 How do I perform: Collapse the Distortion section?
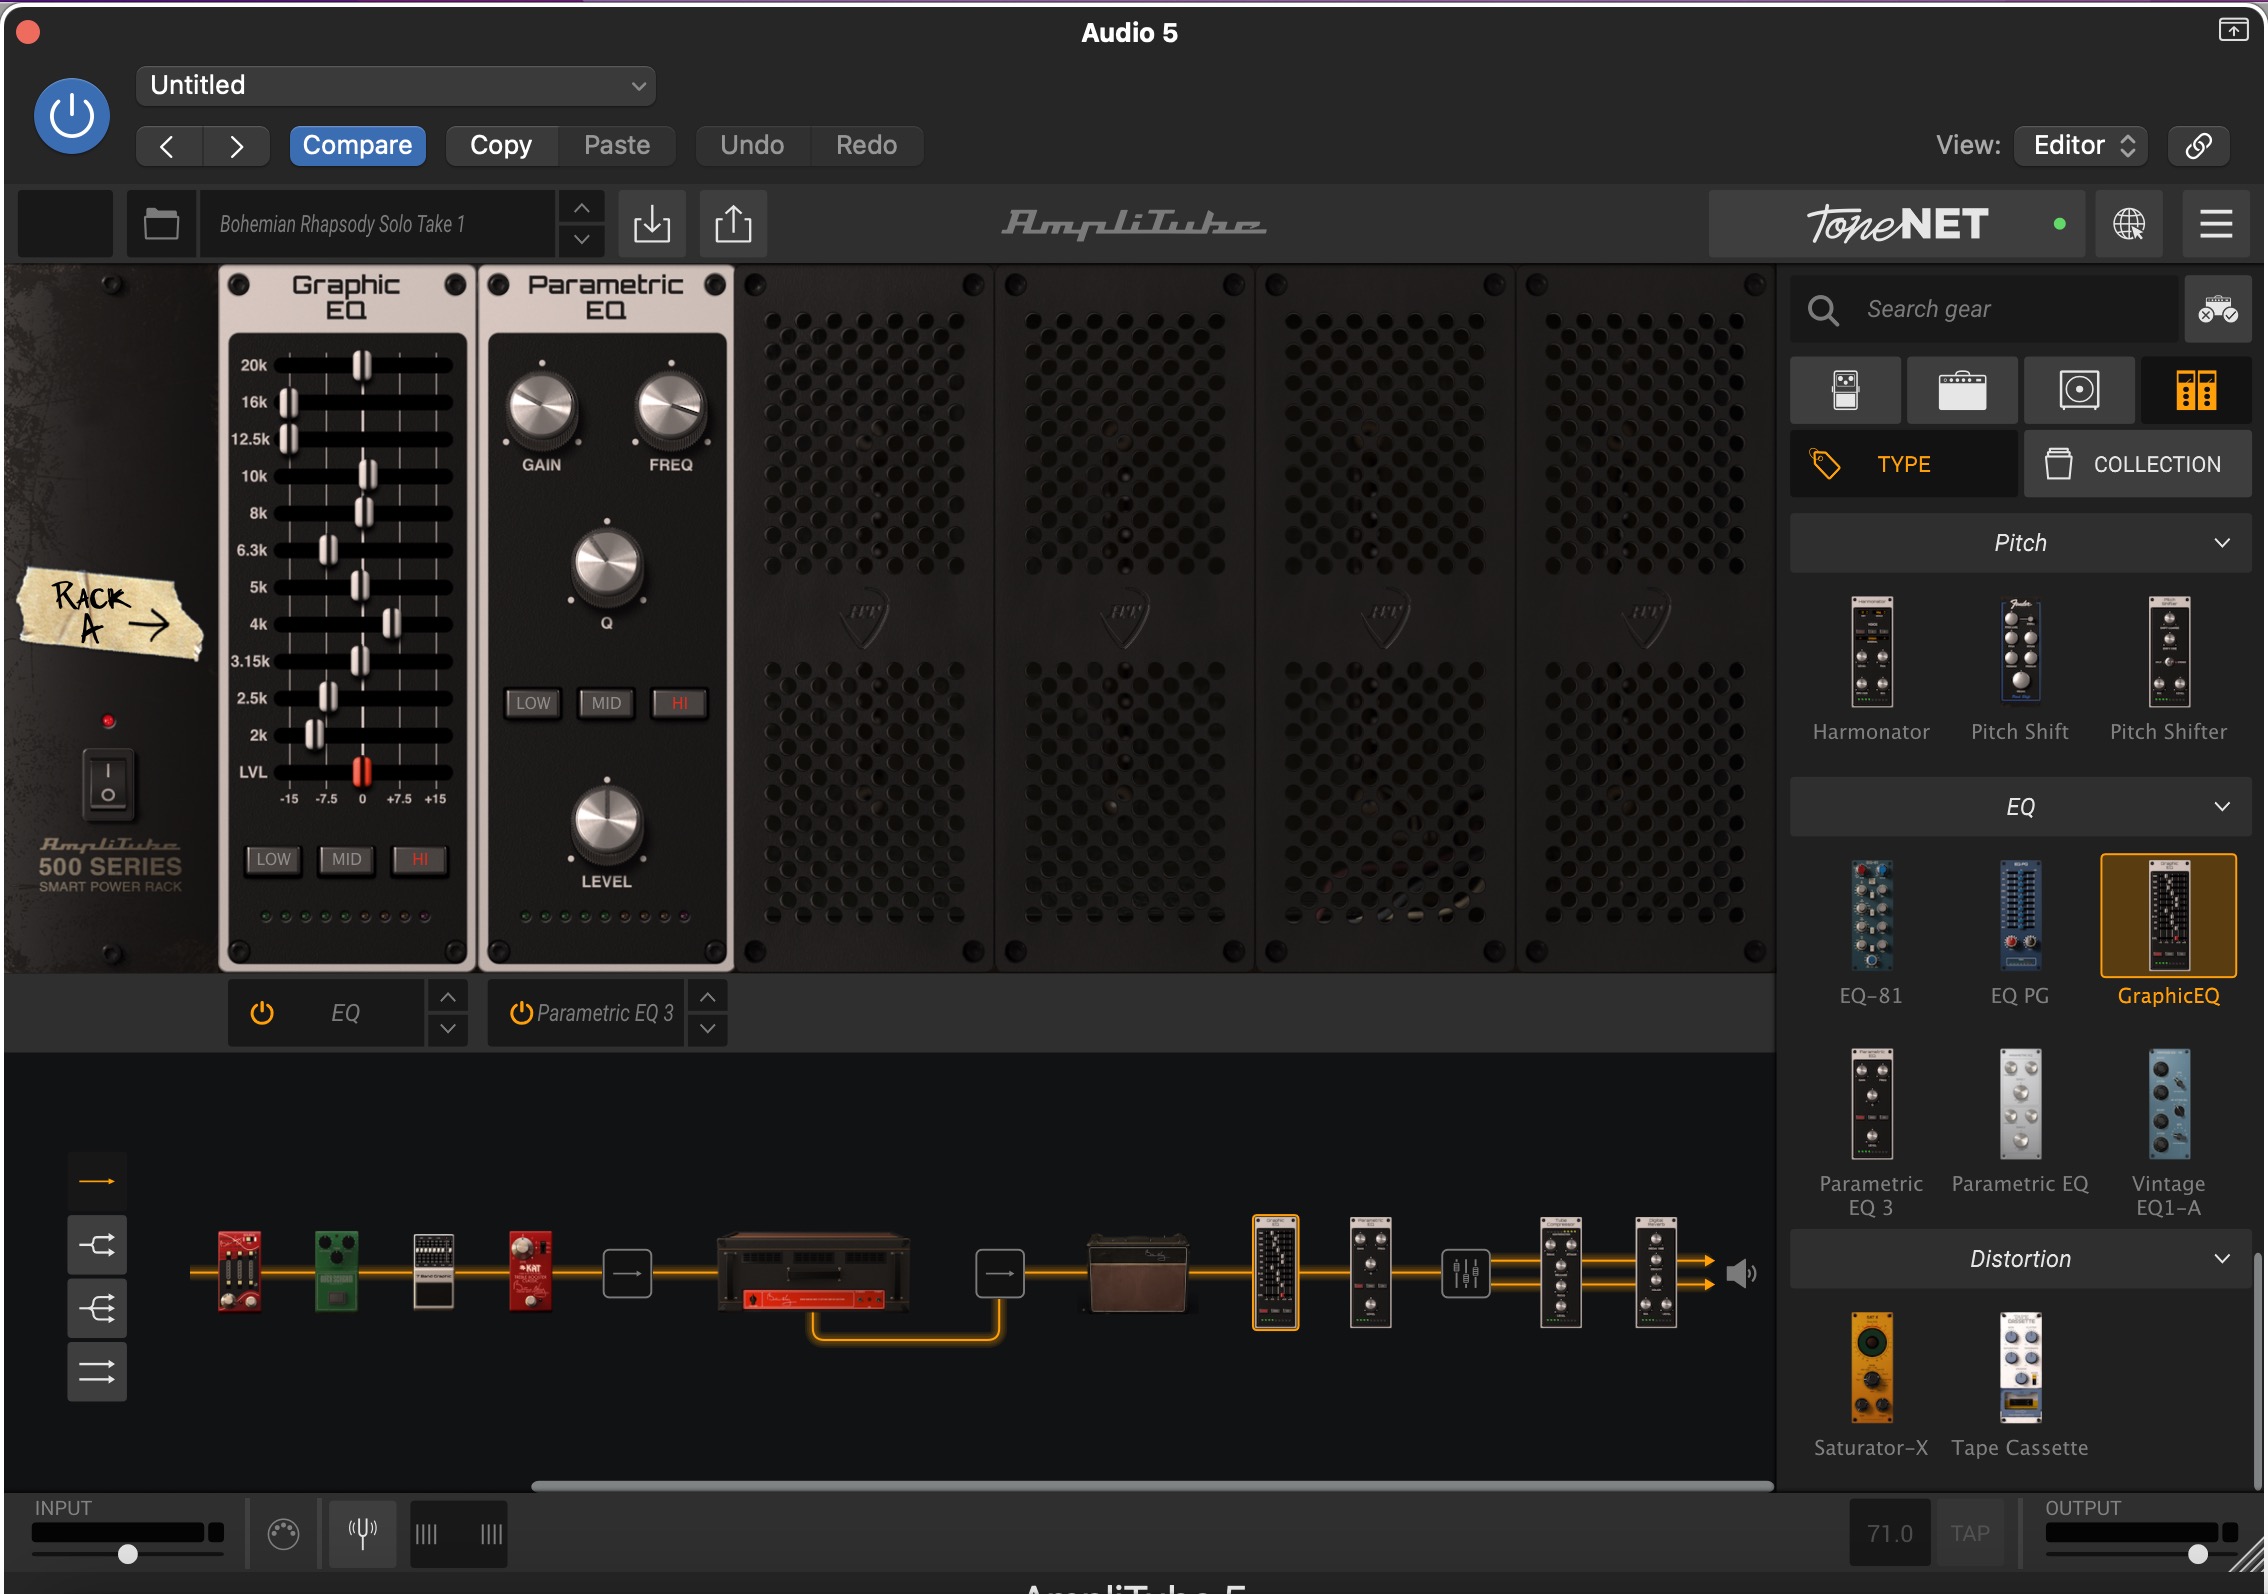(x=2020, y=1259)
